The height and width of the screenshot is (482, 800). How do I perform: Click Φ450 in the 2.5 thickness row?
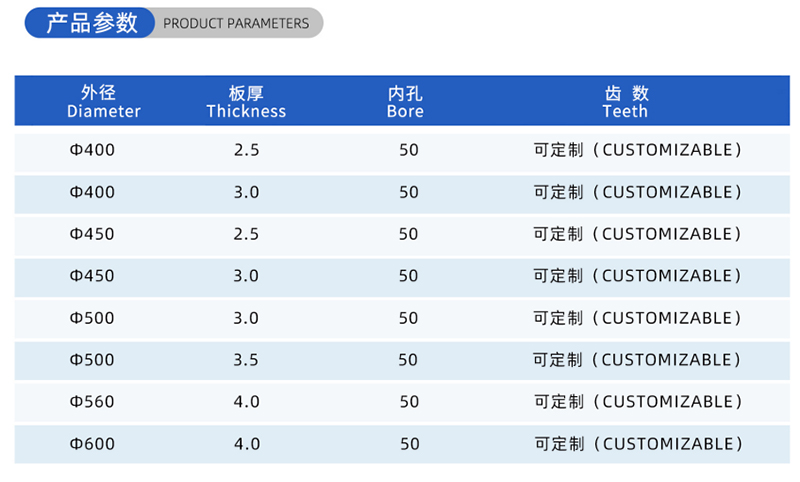coord(92,234)
